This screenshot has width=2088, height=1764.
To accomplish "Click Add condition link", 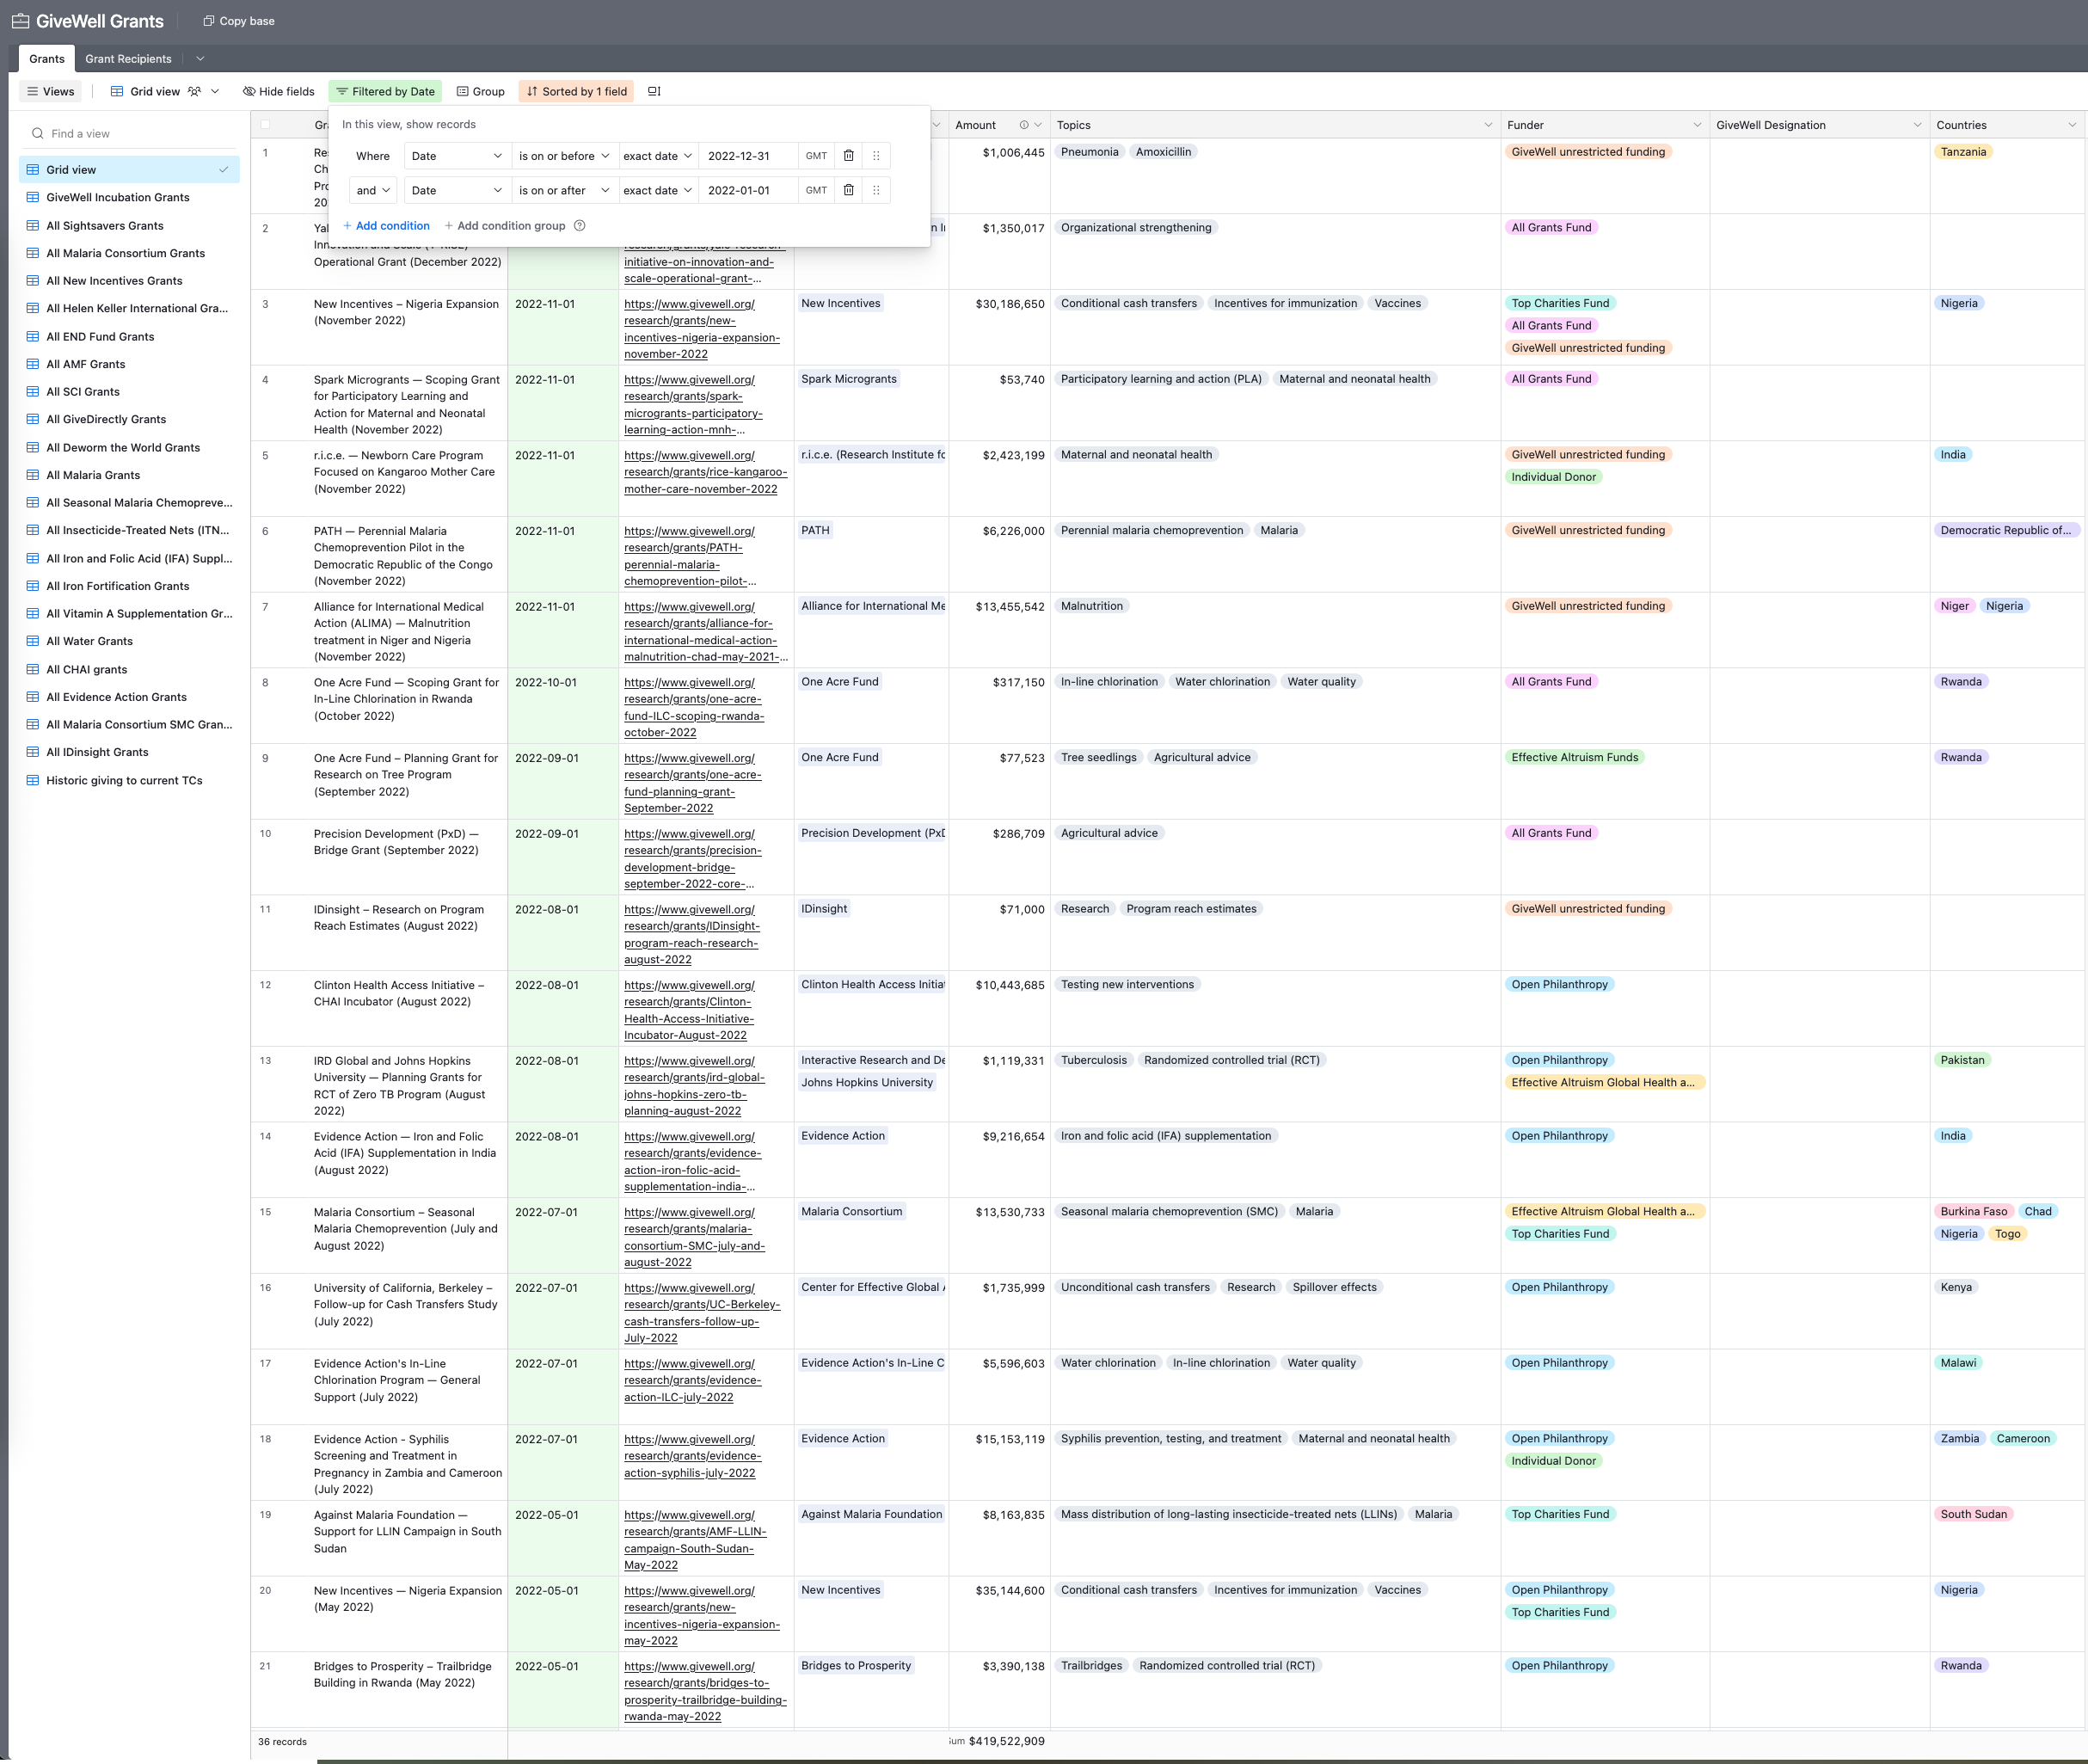I will [x=386, y=226].
